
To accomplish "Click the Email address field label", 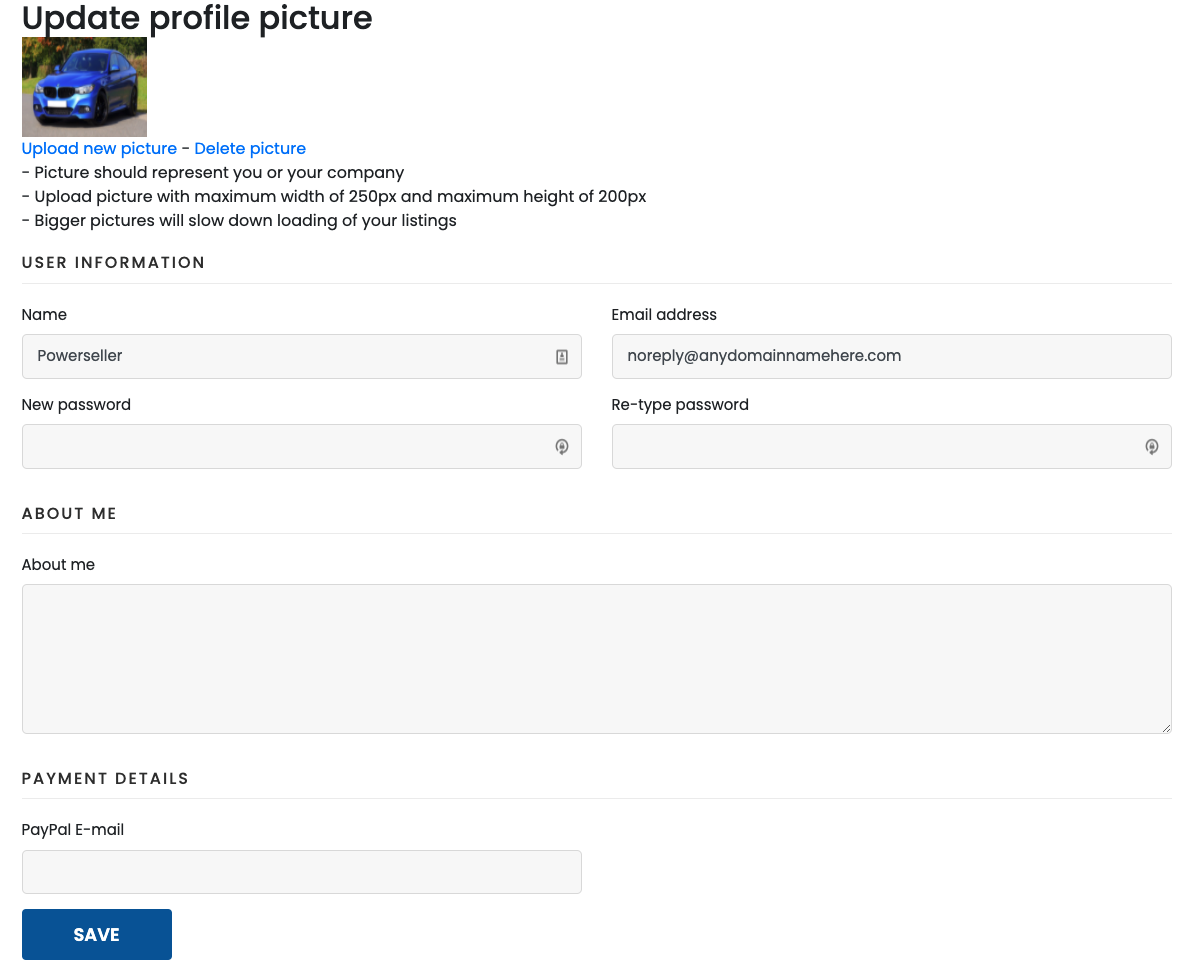I will 663,314.
